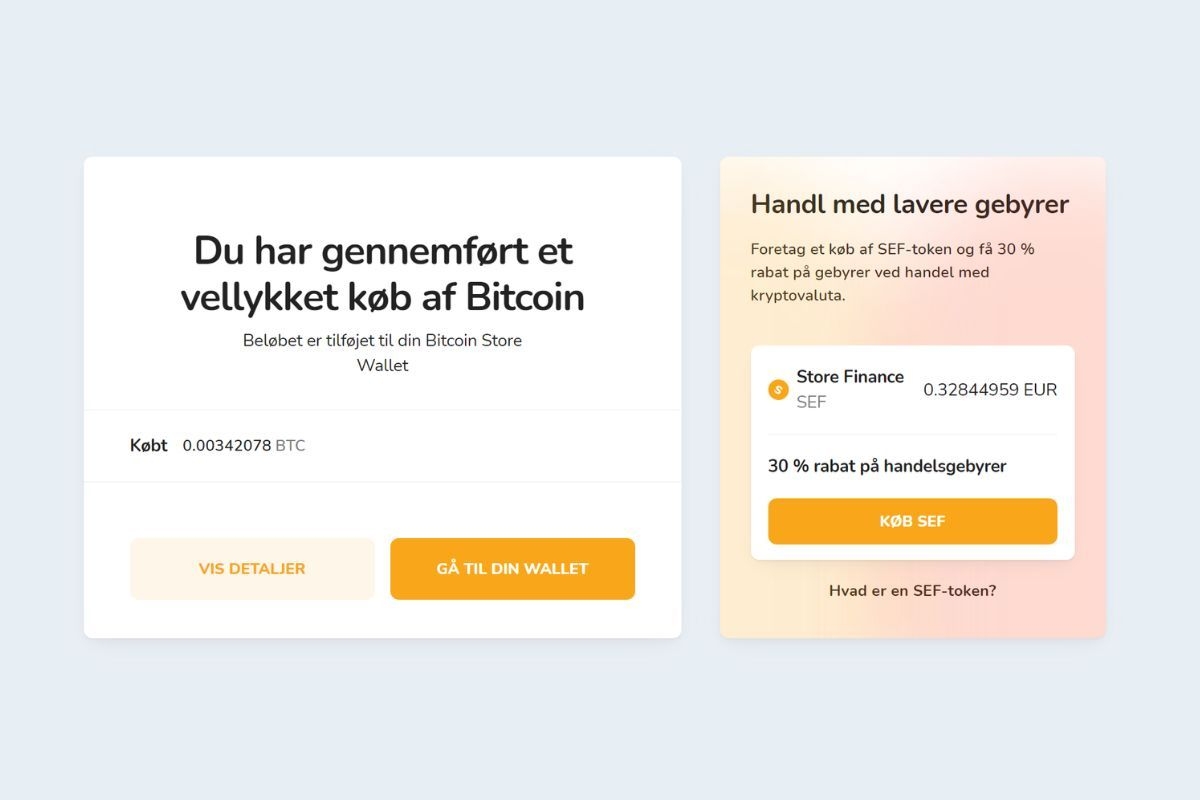Screen dimensions: 1200x800
Task: Click the successful Bitcoin purchase heading
Action: click(x=382, y=274)
